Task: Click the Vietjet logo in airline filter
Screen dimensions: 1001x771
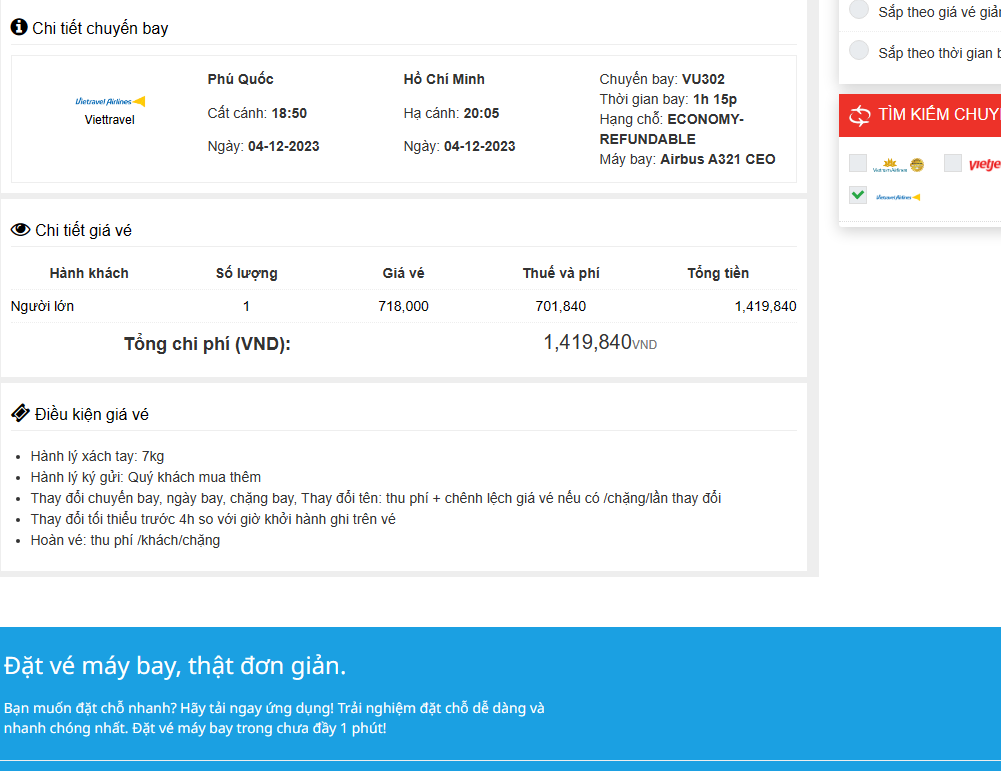Action: tap(984, 165)
